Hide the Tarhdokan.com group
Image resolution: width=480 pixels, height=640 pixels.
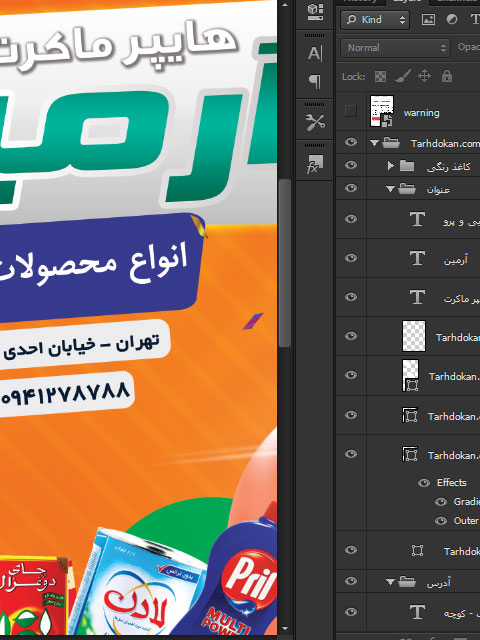coord(351,142)
